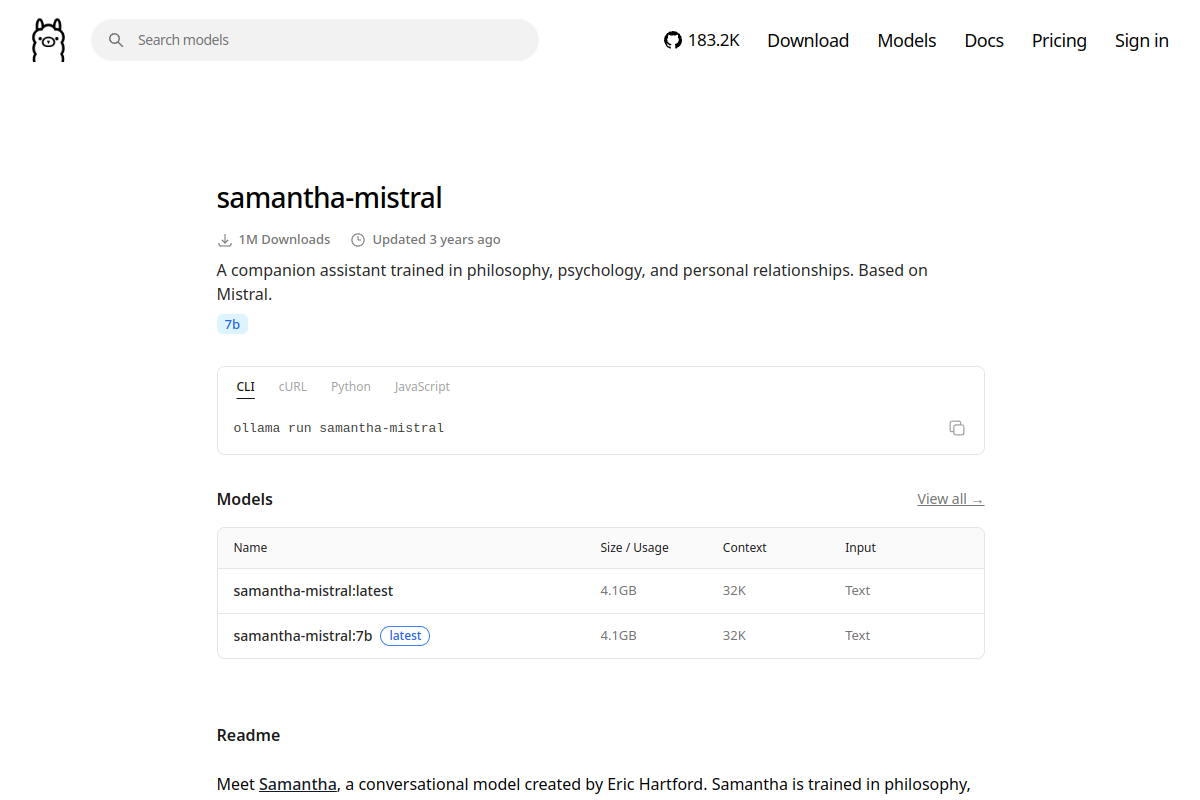
Task: Open the View all models link
Action: [951, 499]
